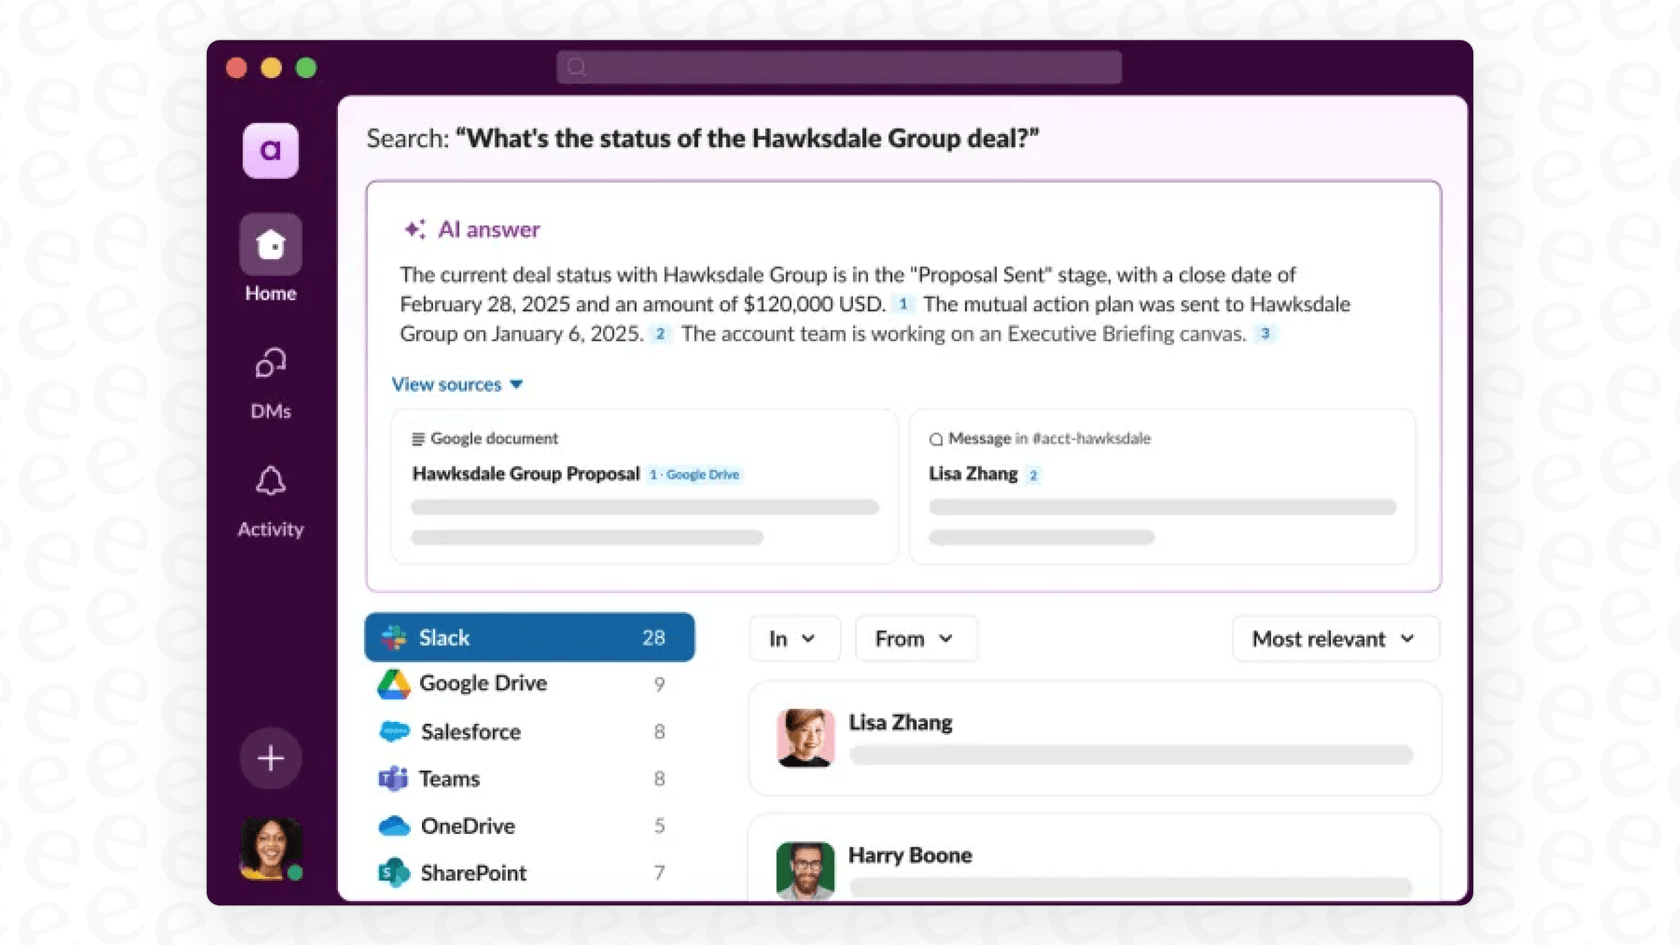Click Lisa Zhang's profile picture in the results
This screenshot has width=1680, height=945.
coord(805,738)
